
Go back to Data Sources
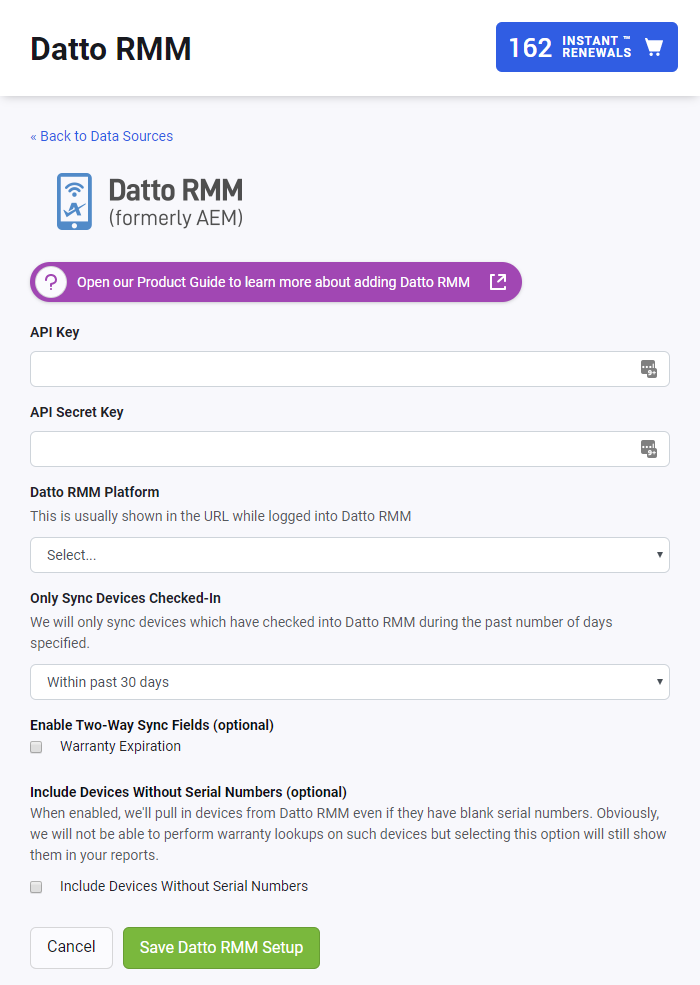coord(101,136)
